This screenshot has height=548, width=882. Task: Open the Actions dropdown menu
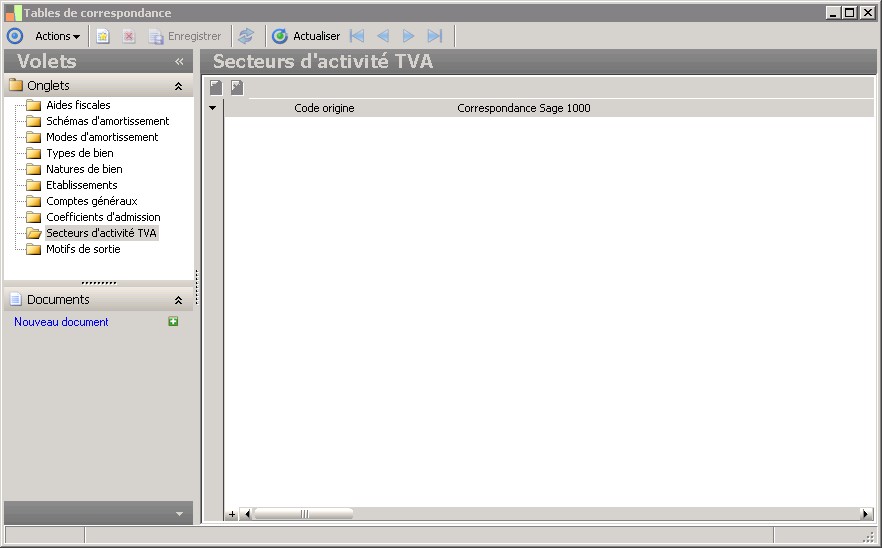57,36
